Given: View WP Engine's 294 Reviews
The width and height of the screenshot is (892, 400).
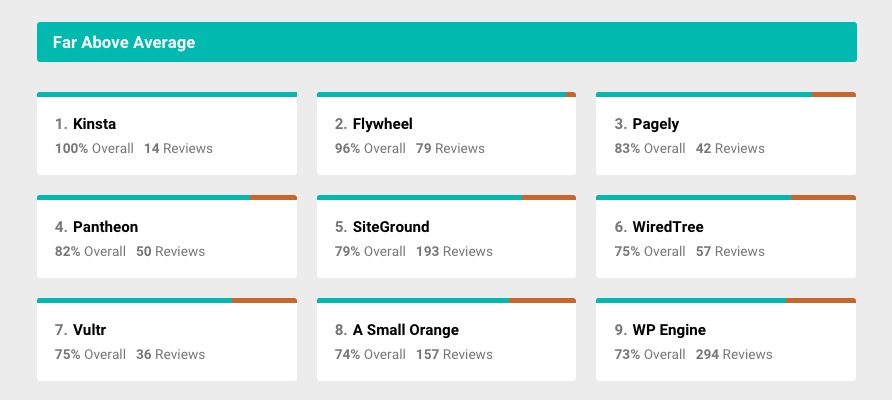Looking at the screenshot, I should 734,354.
